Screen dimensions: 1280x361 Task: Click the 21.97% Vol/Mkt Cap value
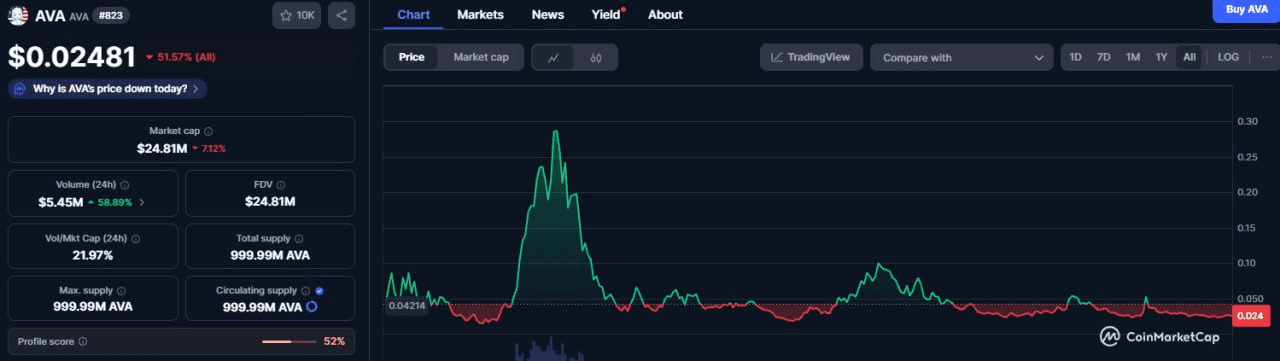click(92, 255)
